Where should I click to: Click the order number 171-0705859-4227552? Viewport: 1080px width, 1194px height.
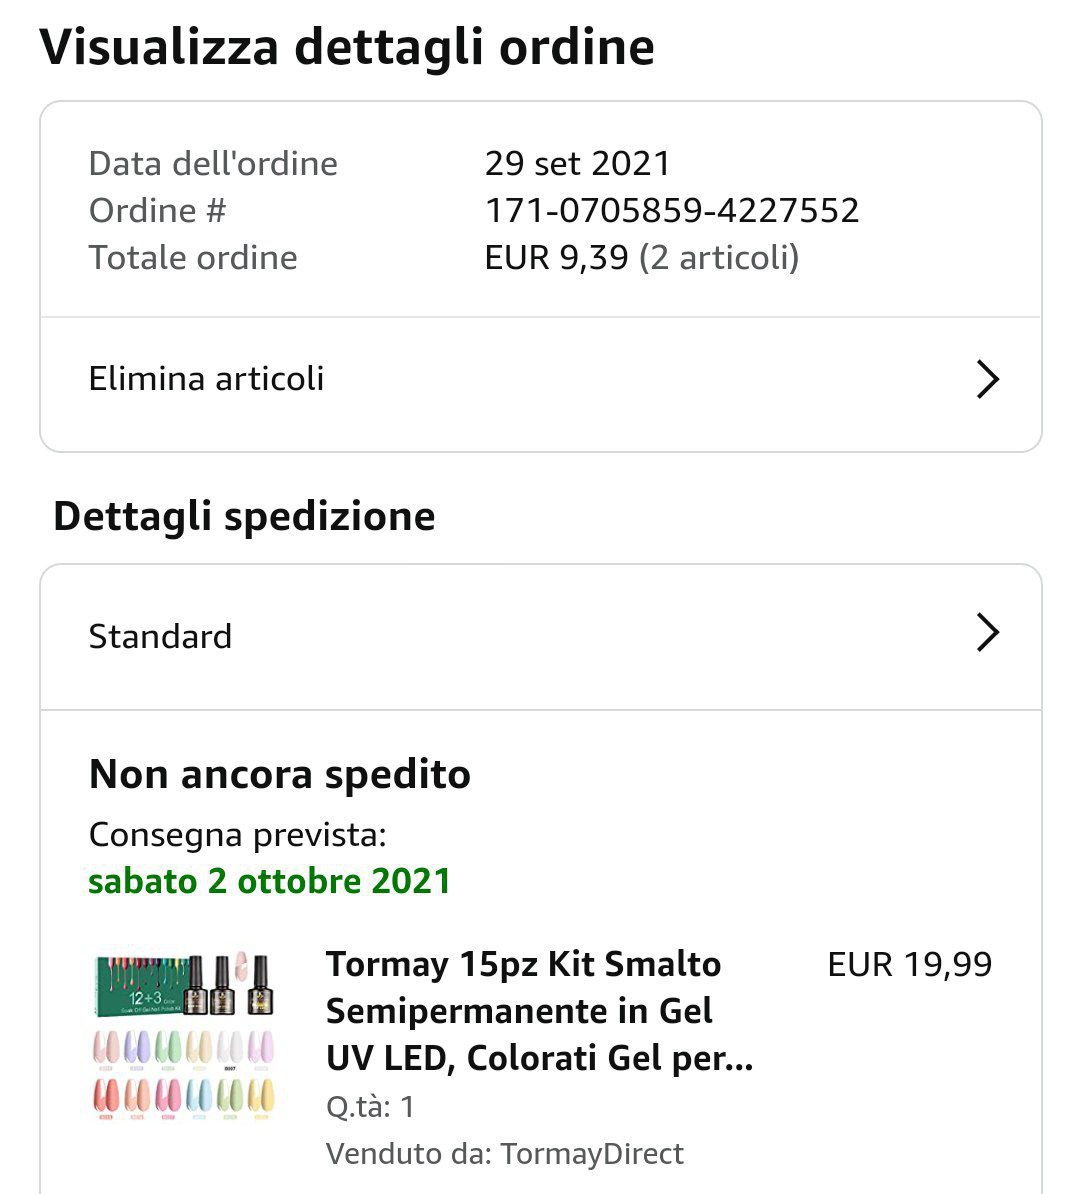pyautogui.click(x=671, y=210)
